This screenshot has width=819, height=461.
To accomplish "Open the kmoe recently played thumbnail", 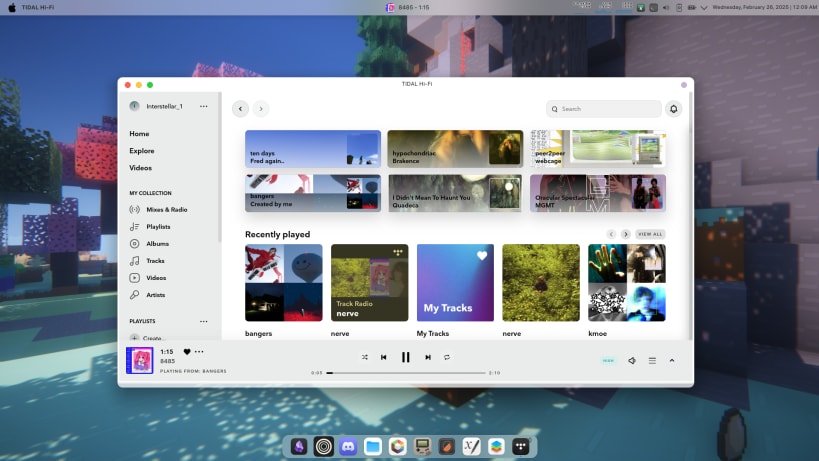I will 627,282.
